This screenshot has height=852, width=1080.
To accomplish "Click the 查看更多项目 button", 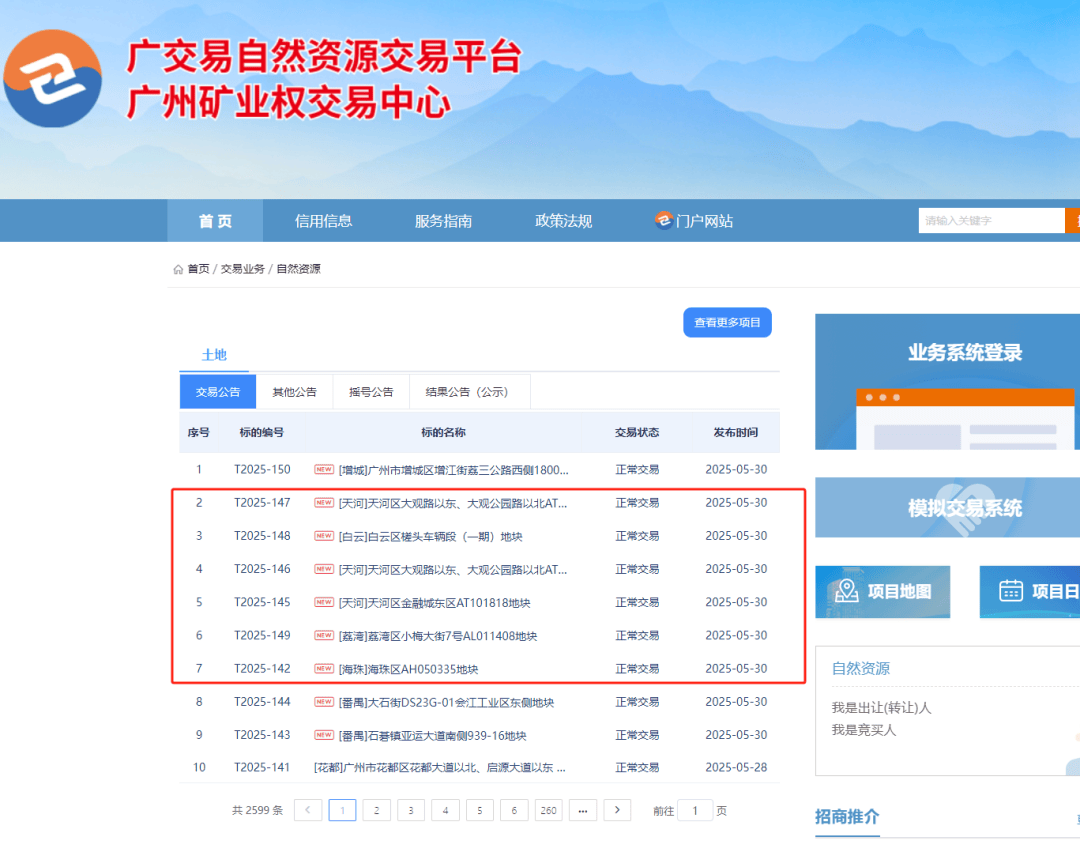I will [x=727, y=322].
